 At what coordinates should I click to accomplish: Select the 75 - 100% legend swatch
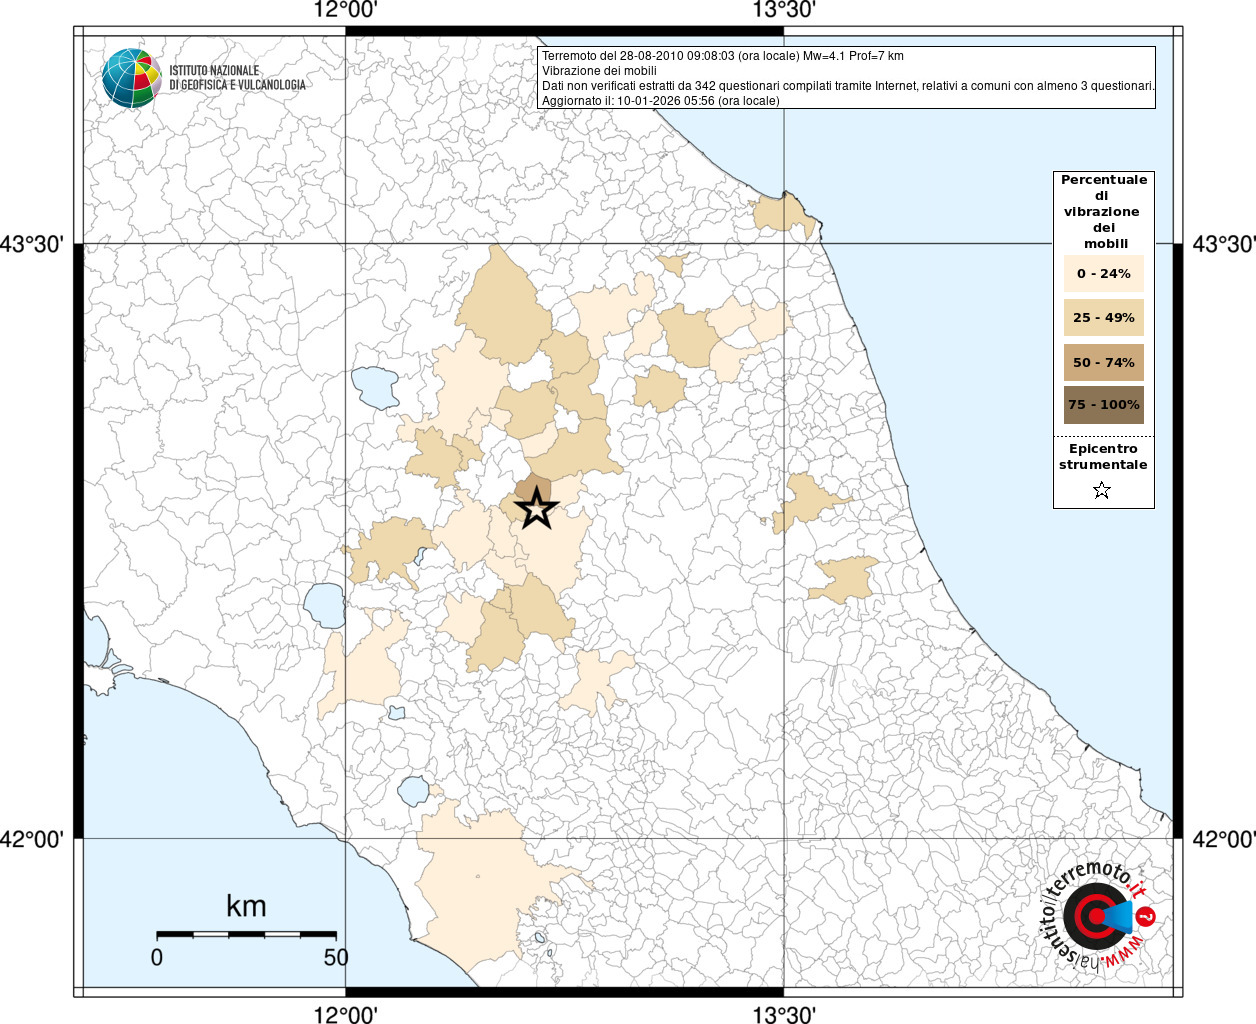click(x=1103, y=405)
